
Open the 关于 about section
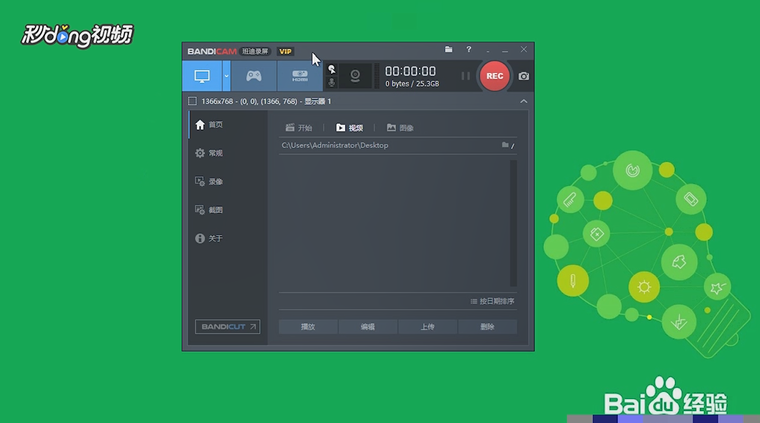tap(228, 238)
